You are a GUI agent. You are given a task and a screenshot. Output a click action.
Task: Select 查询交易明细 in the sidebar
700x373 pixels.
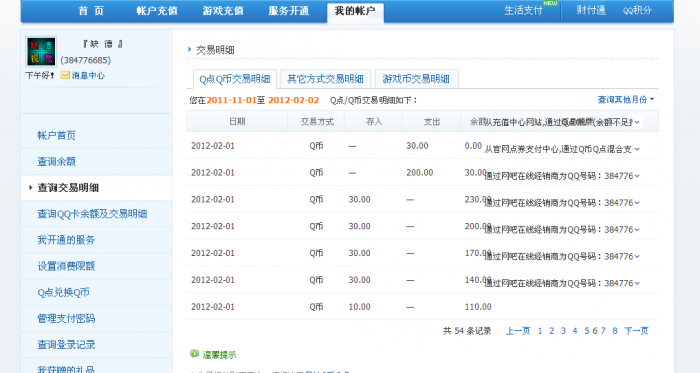pos(68,188)
